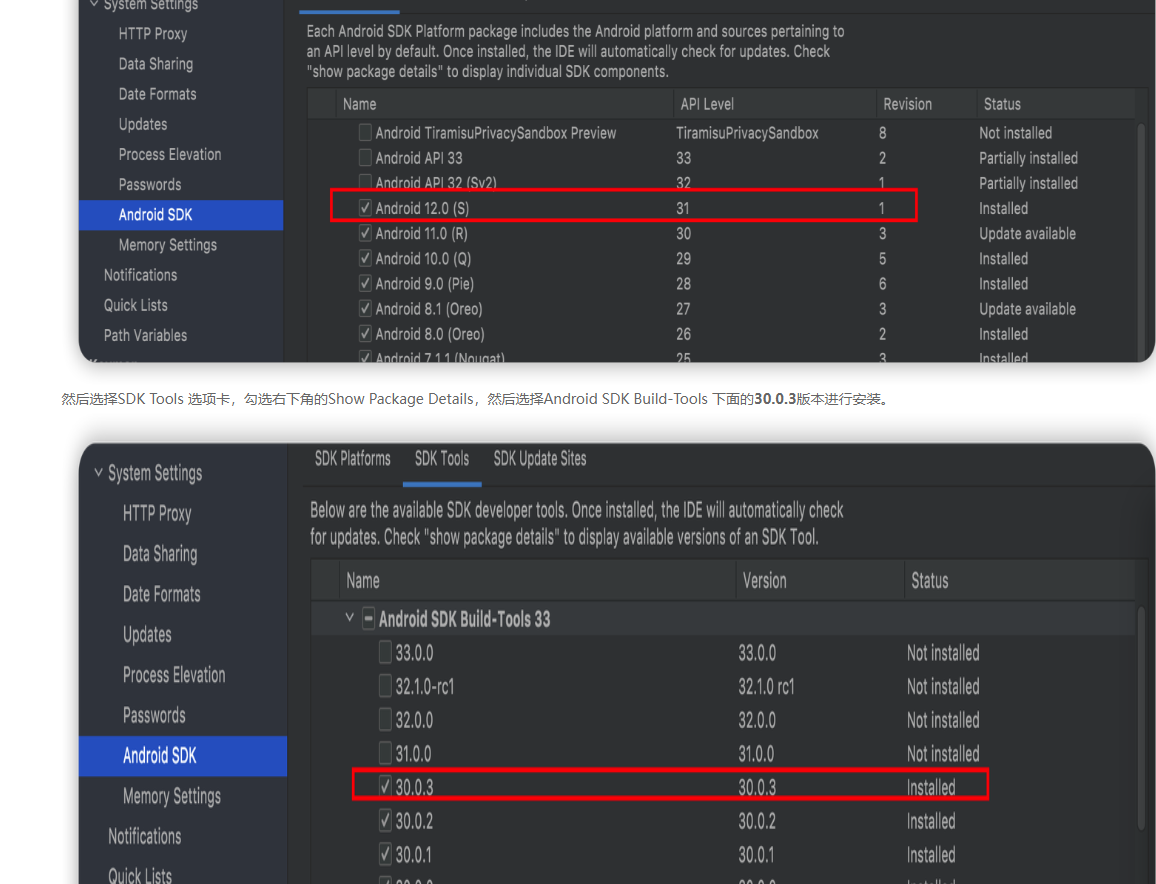Uncheck the installed 30.0.3 build tools
This screenshot has width=1156, height=884.
pos(386,787)
